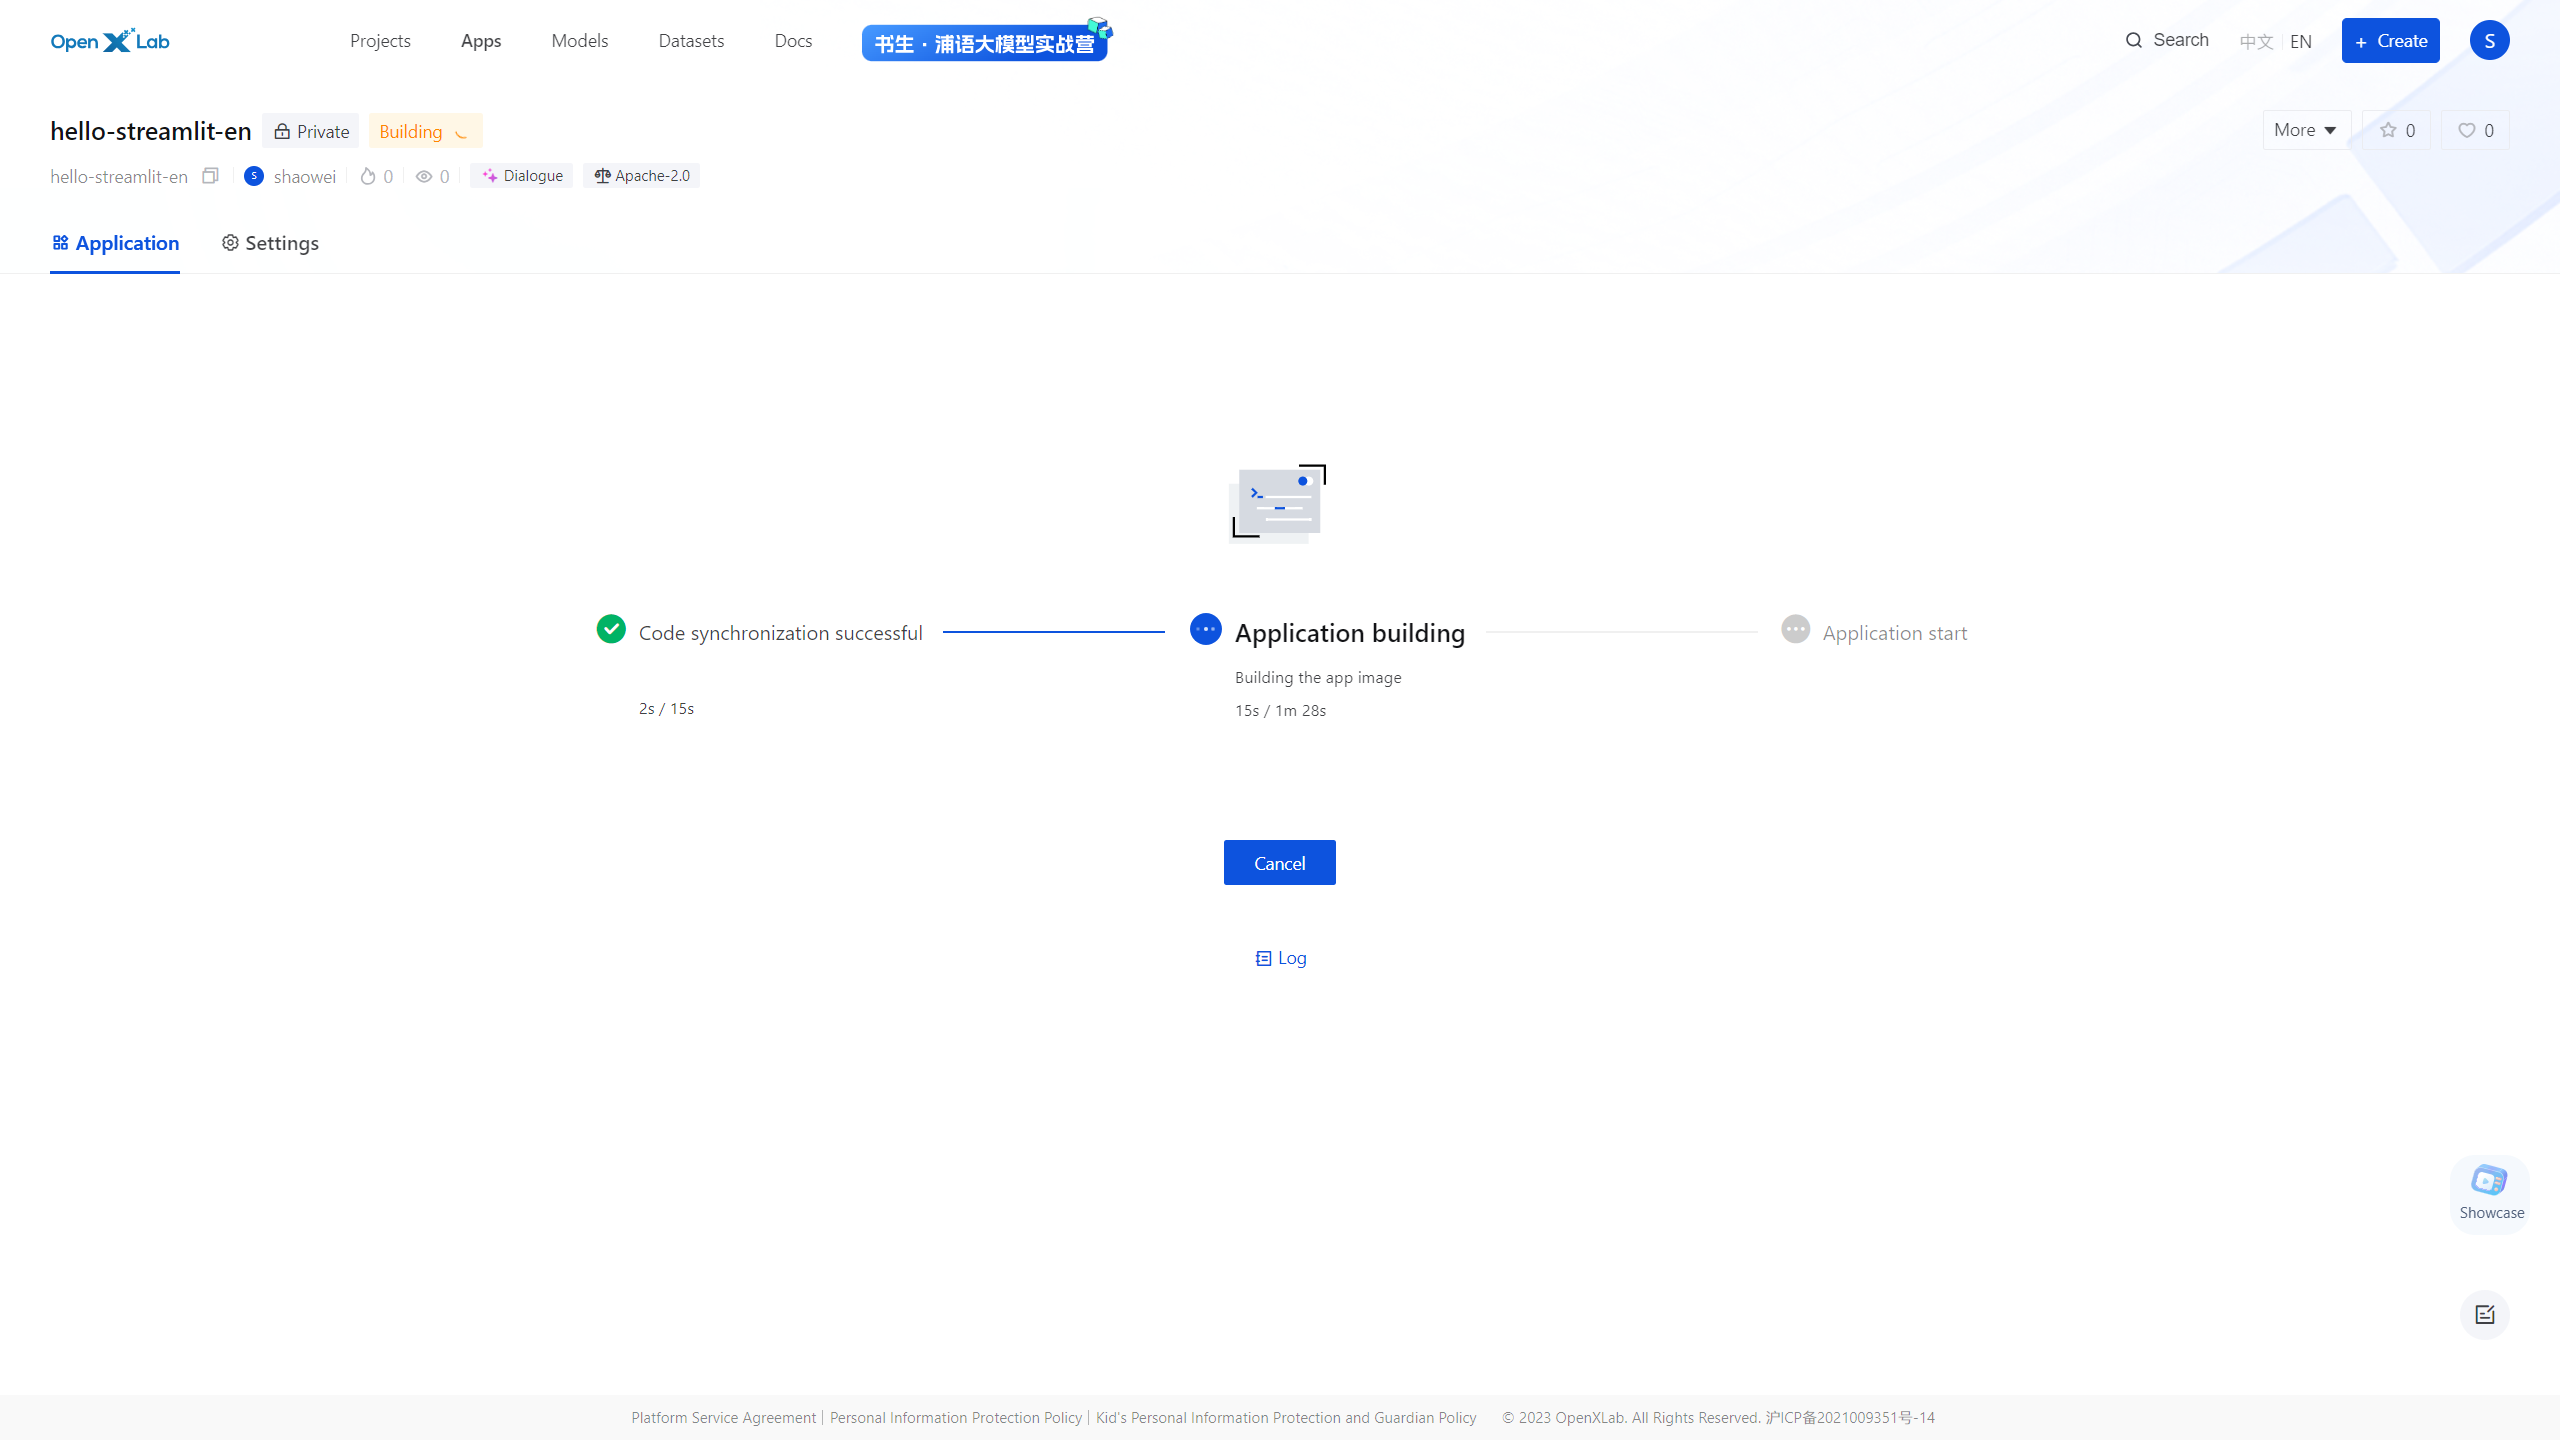The height and width of the screenshot is (1440, 2560).
Task: Click the terminal build illustration
Action: click(1279, 503)
